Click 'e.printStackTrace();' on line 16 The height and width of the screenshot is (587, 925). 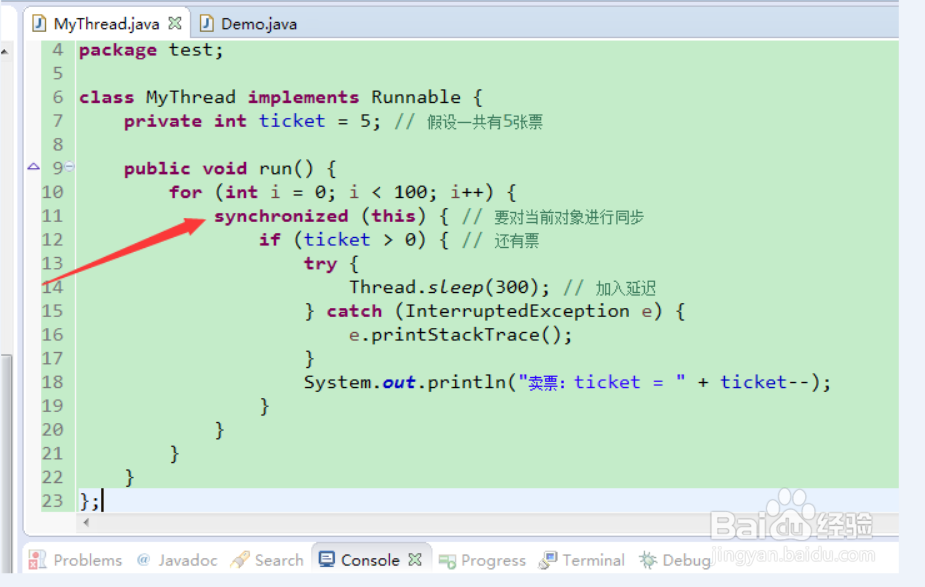click(x=461, y=335)
